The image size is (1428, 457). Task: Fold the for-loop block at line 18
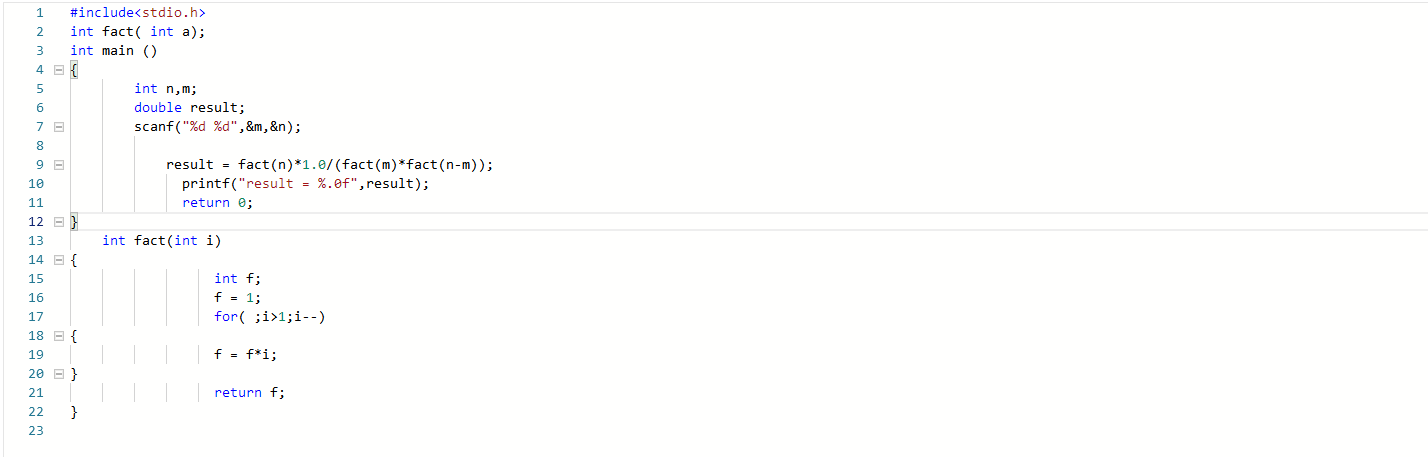click(x=58, y=336)
